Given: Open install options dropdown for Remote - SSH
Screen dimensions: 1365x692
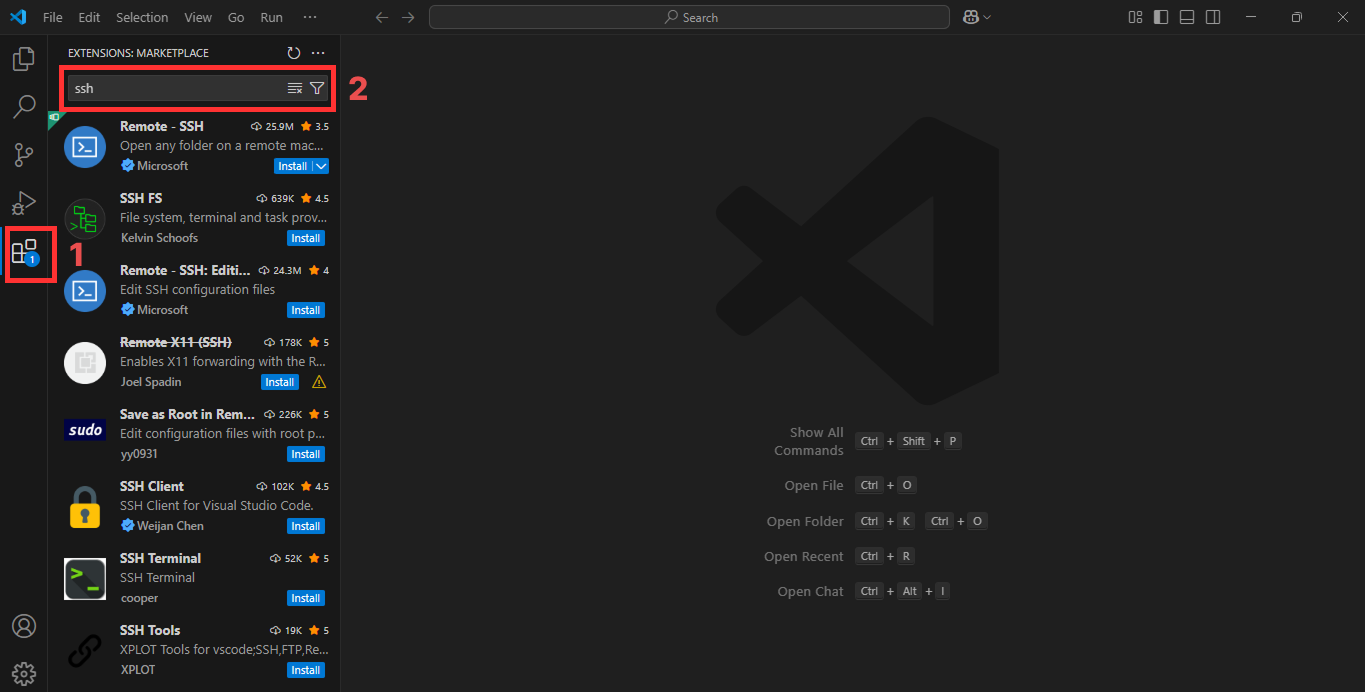Looking at the screenshot, I should tap(322, 165).
